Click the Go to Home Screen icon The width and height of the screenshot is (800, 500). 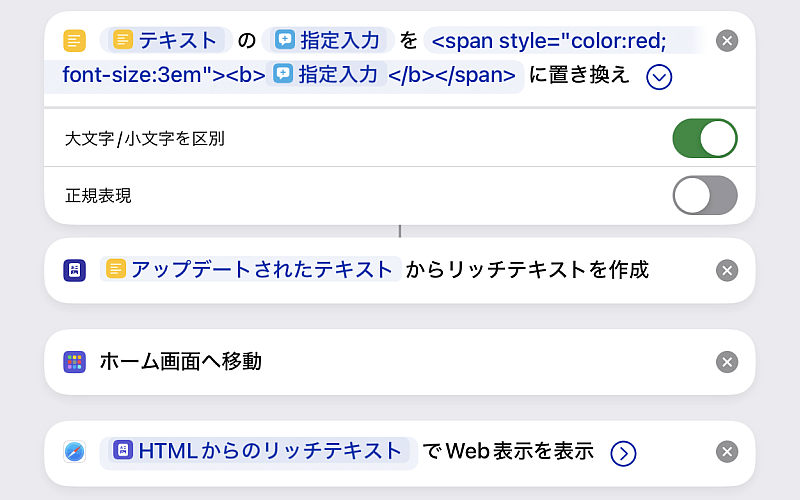pyautogui.click(x=74, y=362)
